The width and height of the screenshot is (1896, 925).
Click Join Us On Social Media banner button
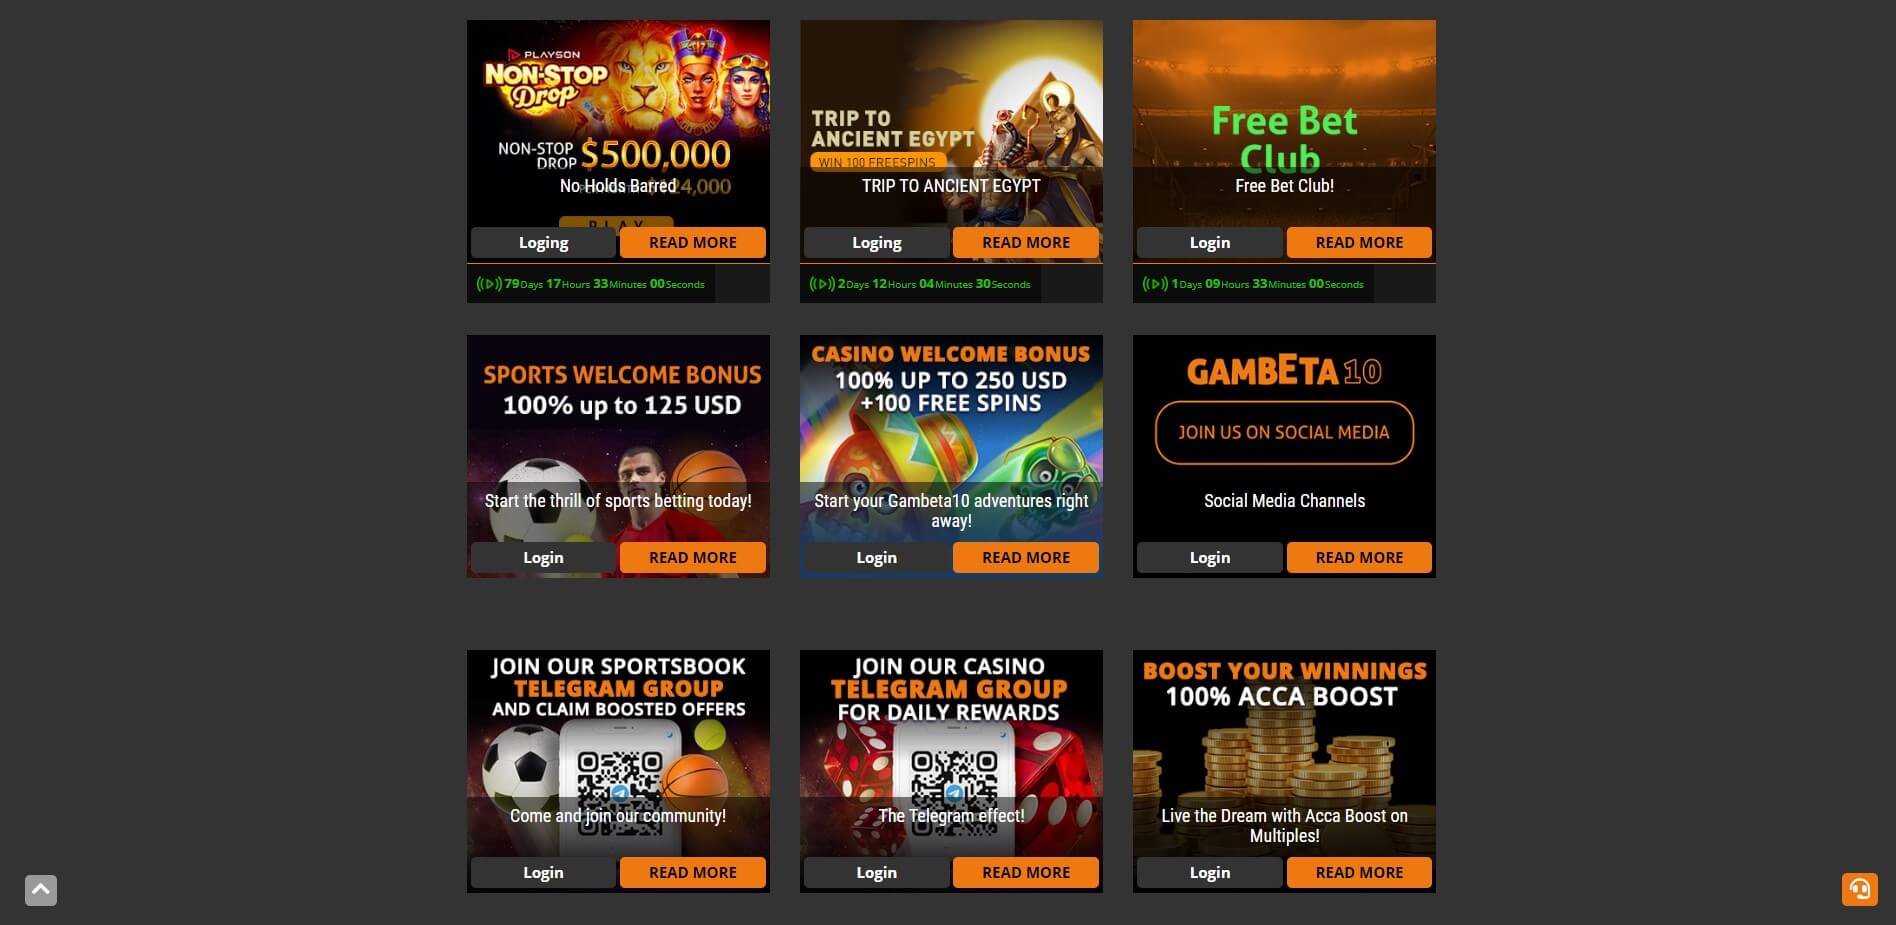tap(1284, 433)
